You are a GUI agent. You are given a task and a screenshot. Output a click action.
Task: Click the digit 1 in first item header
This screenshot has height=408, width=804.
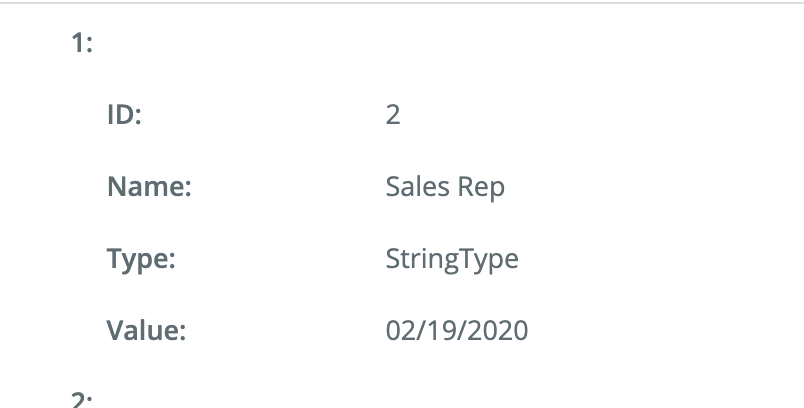click(x=78, y=43)
